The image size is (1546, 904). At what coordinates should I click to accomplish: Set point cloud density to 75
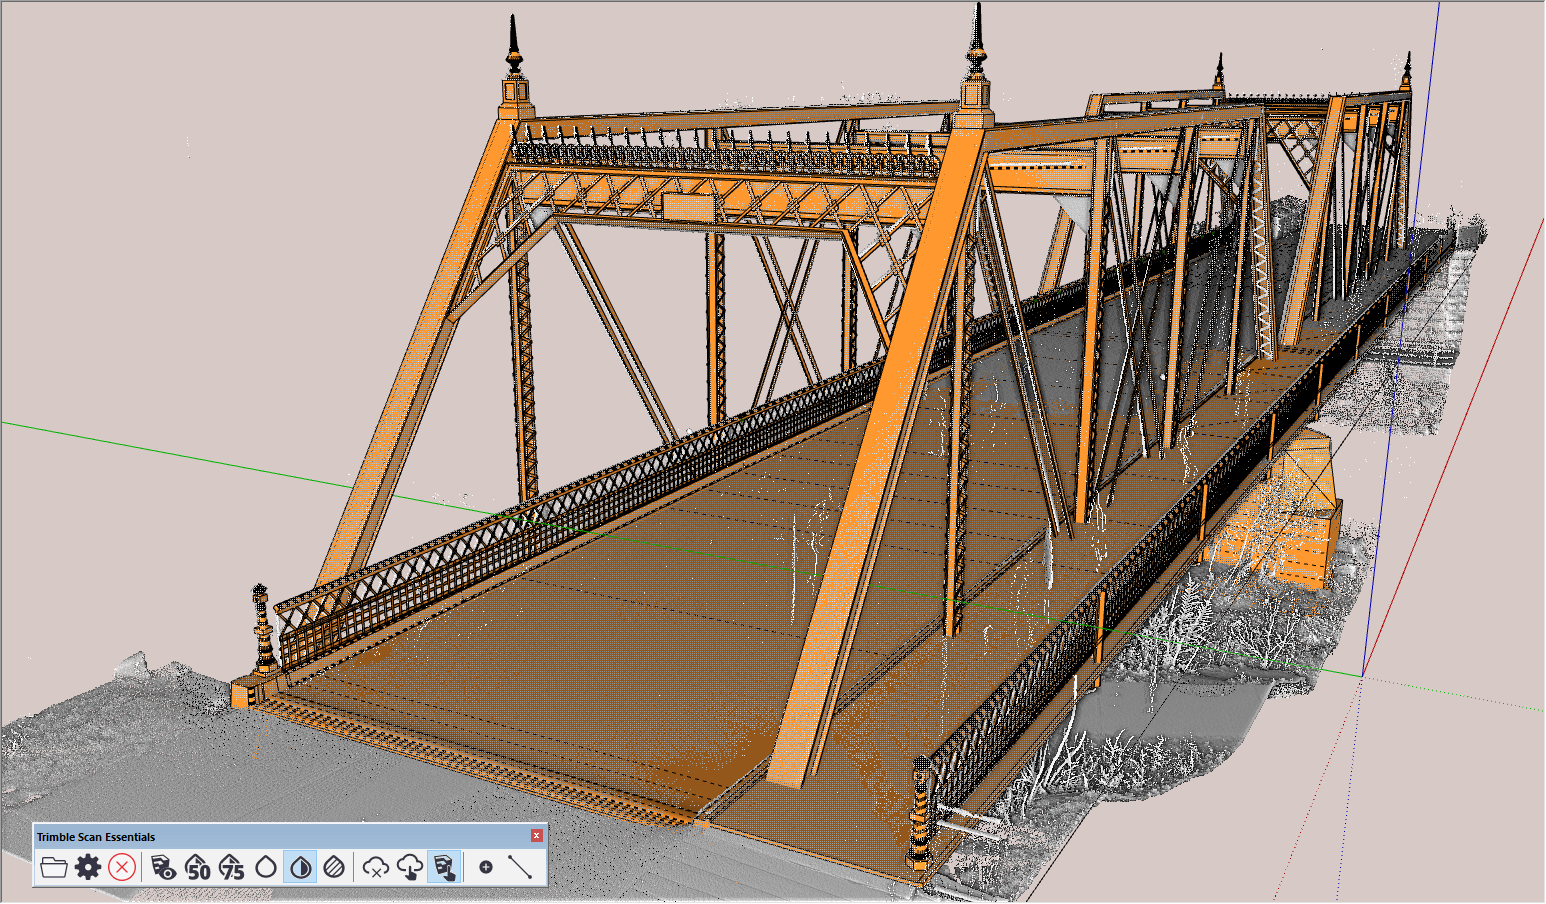click(x=232, y=868)
